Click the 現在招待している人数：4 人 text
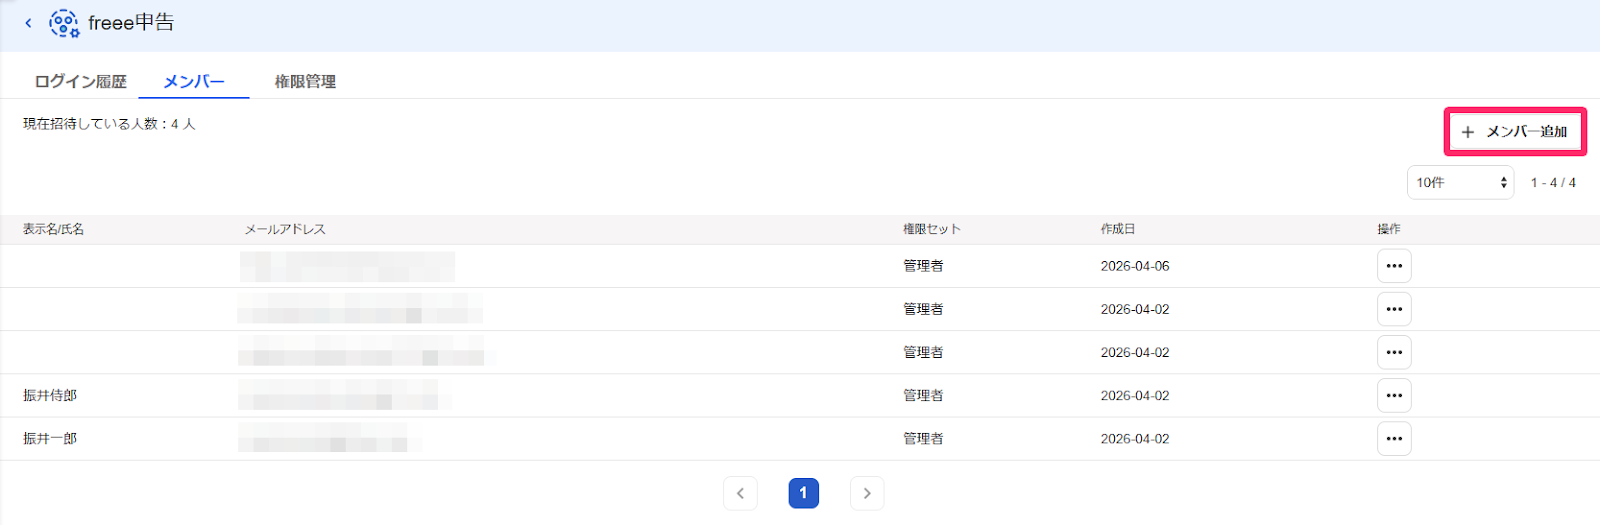Screen dimensions: 1600x525 point(109,124)
